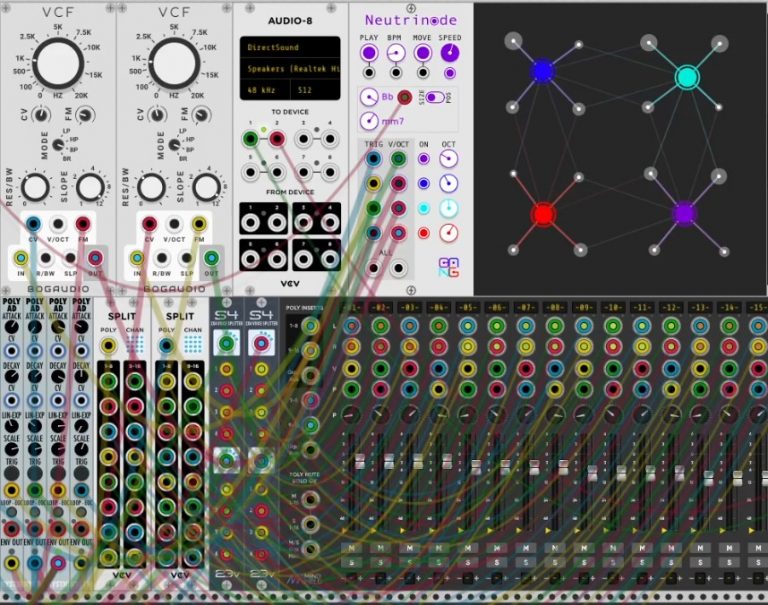Click AUDIO-8 To Device jack 2
Image resolution: width=768 pixels, height=605 pixels.
[x=277, y=139]
